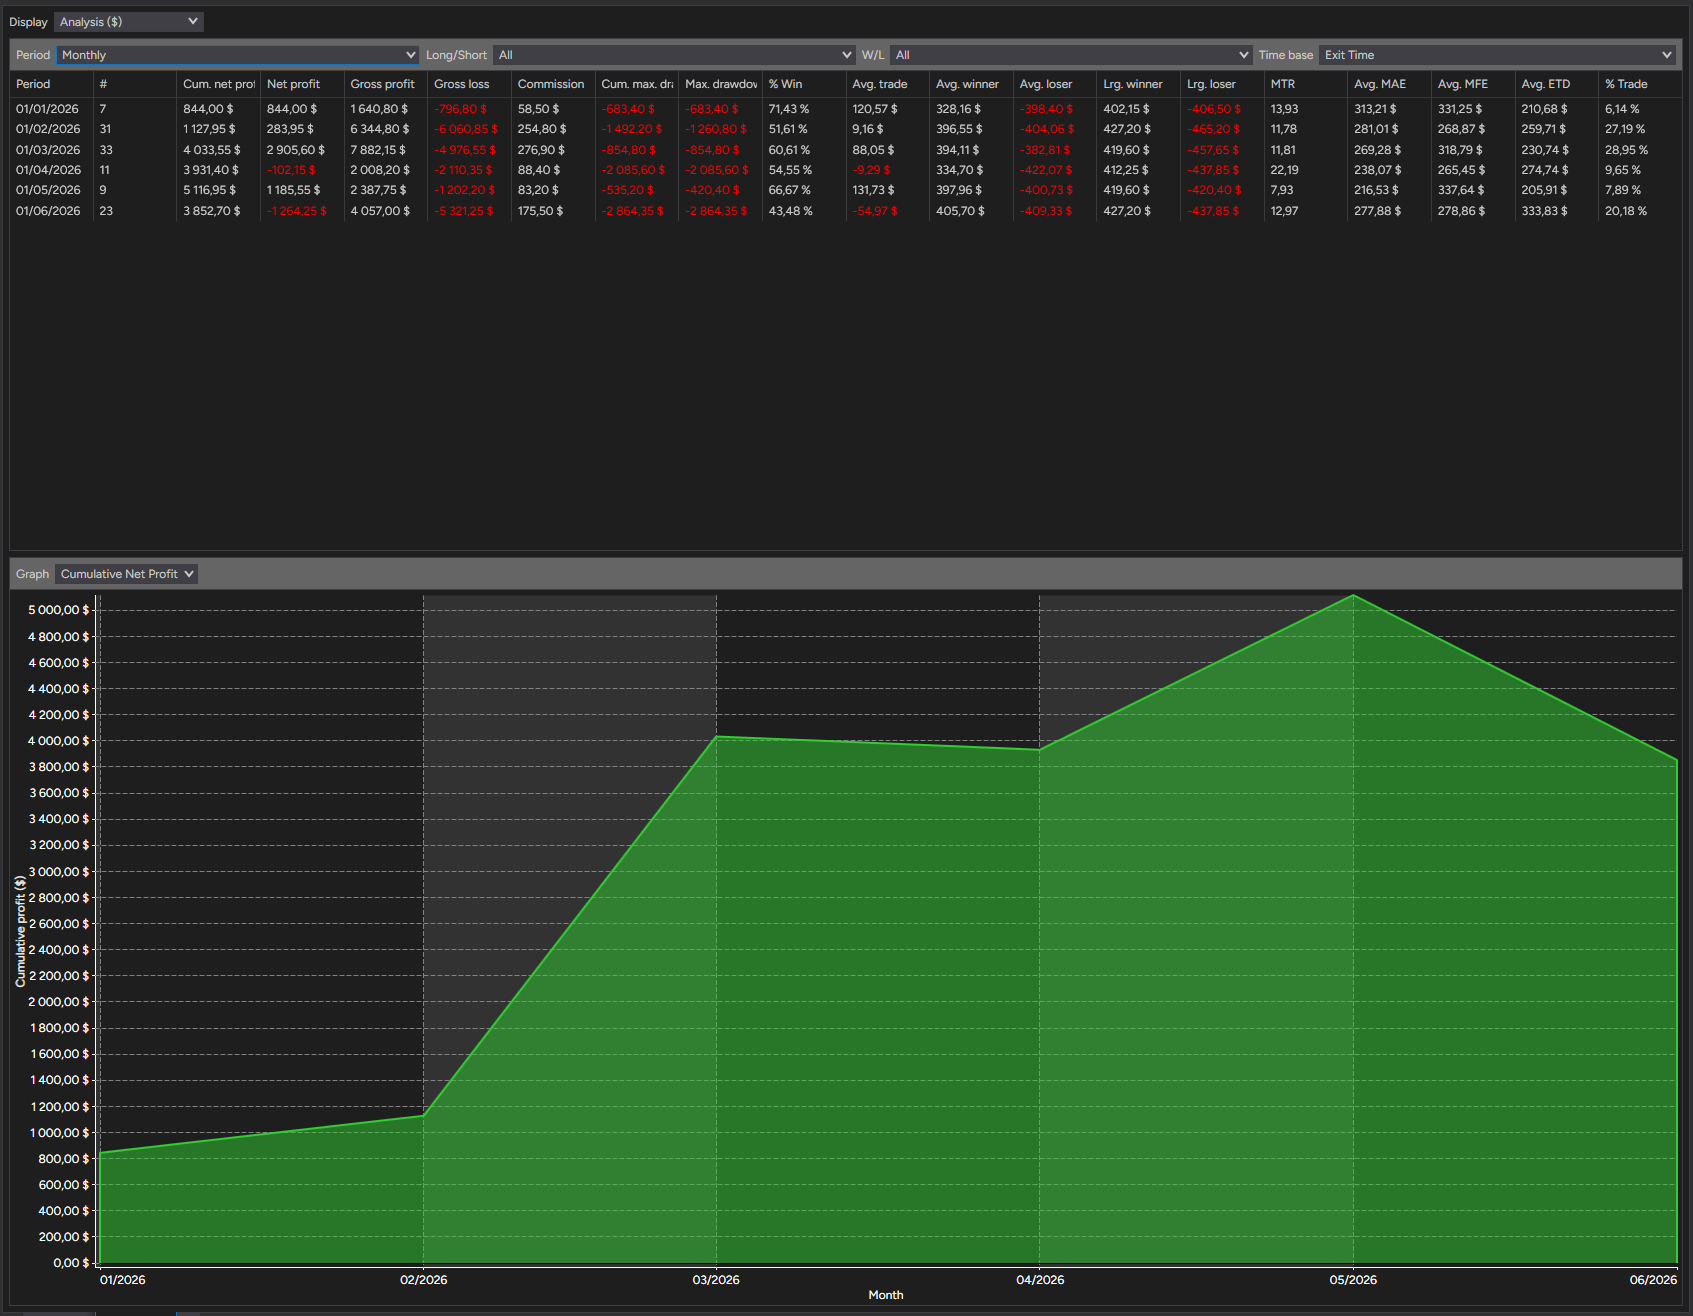The image size is (1693, 1316).
Task: Click the Avg. MAE column header
Action: coord(1390,84)
